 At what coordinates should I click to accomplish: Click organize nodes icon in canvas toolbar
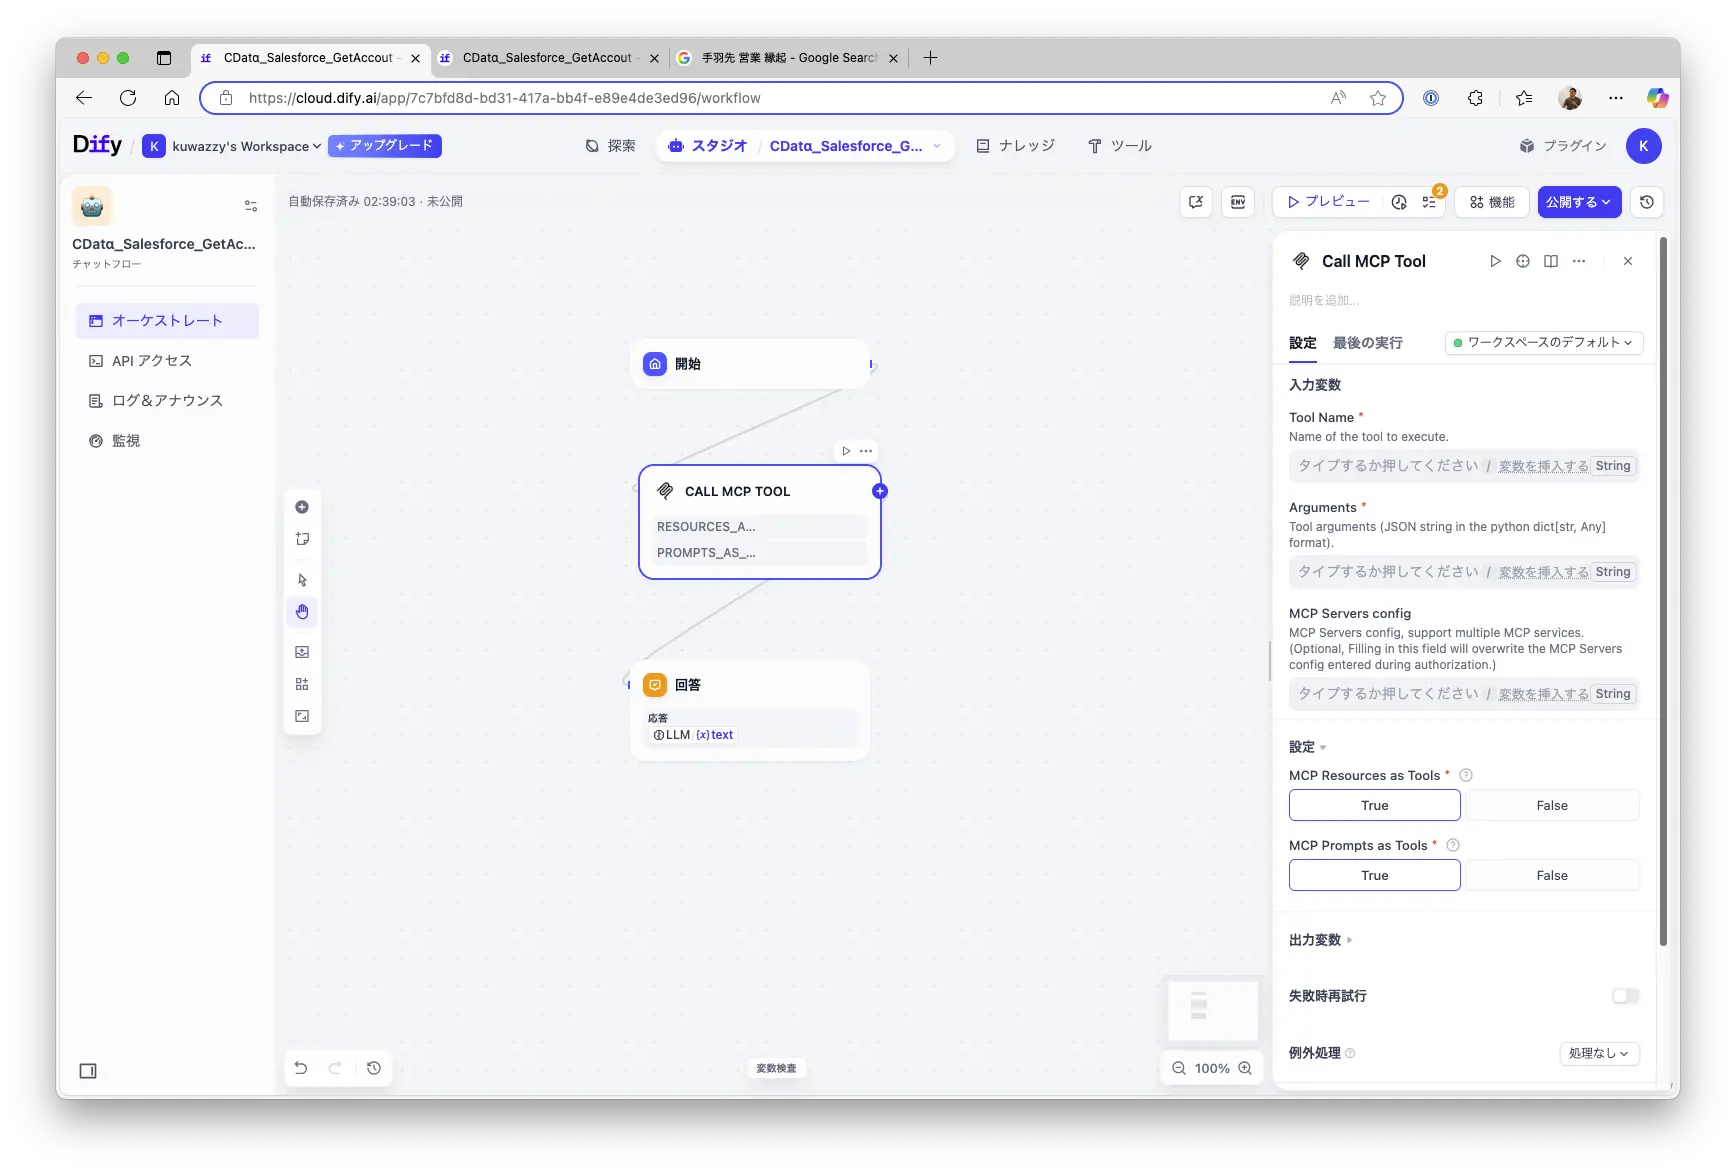(x=302, y=684)
